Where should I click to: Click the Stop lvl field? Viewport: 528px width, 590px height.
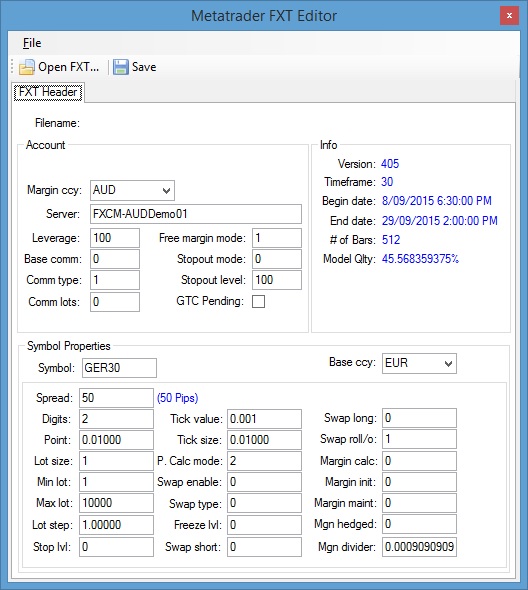coord(116,547)
